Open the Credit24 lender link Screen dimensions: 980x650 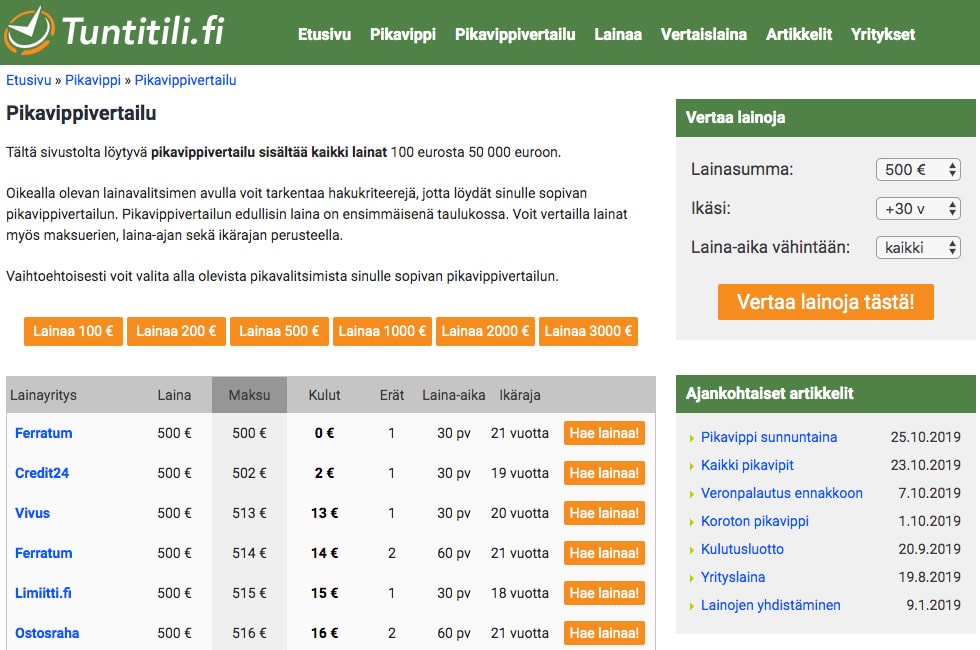pos(42,473)
